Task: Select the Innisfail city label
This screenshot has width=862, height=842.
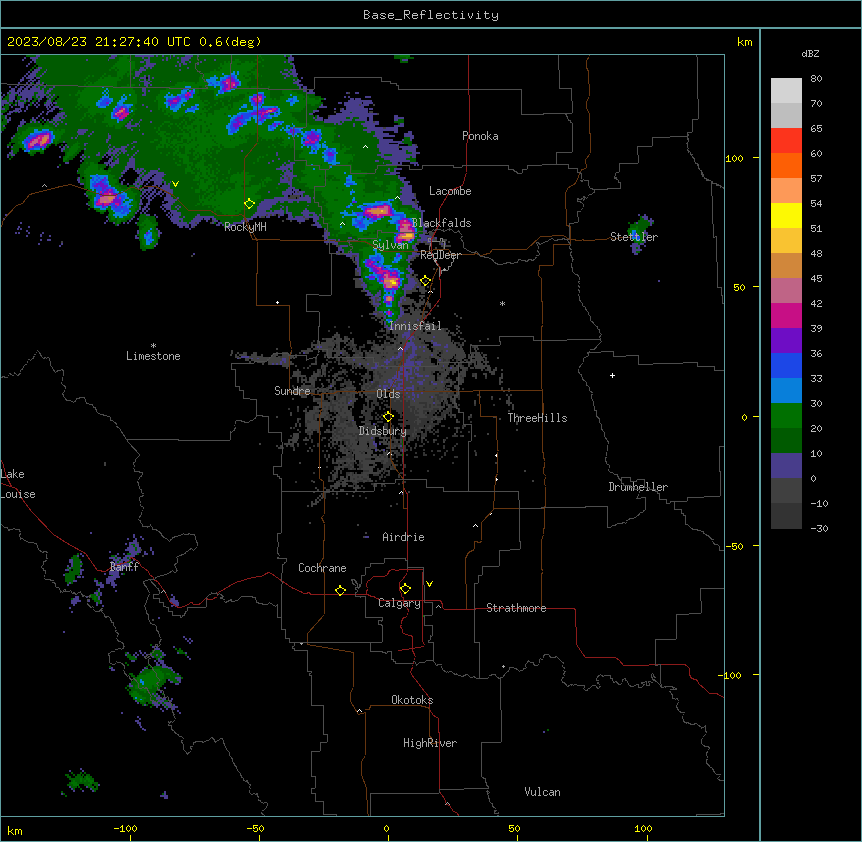Action: 415,326
